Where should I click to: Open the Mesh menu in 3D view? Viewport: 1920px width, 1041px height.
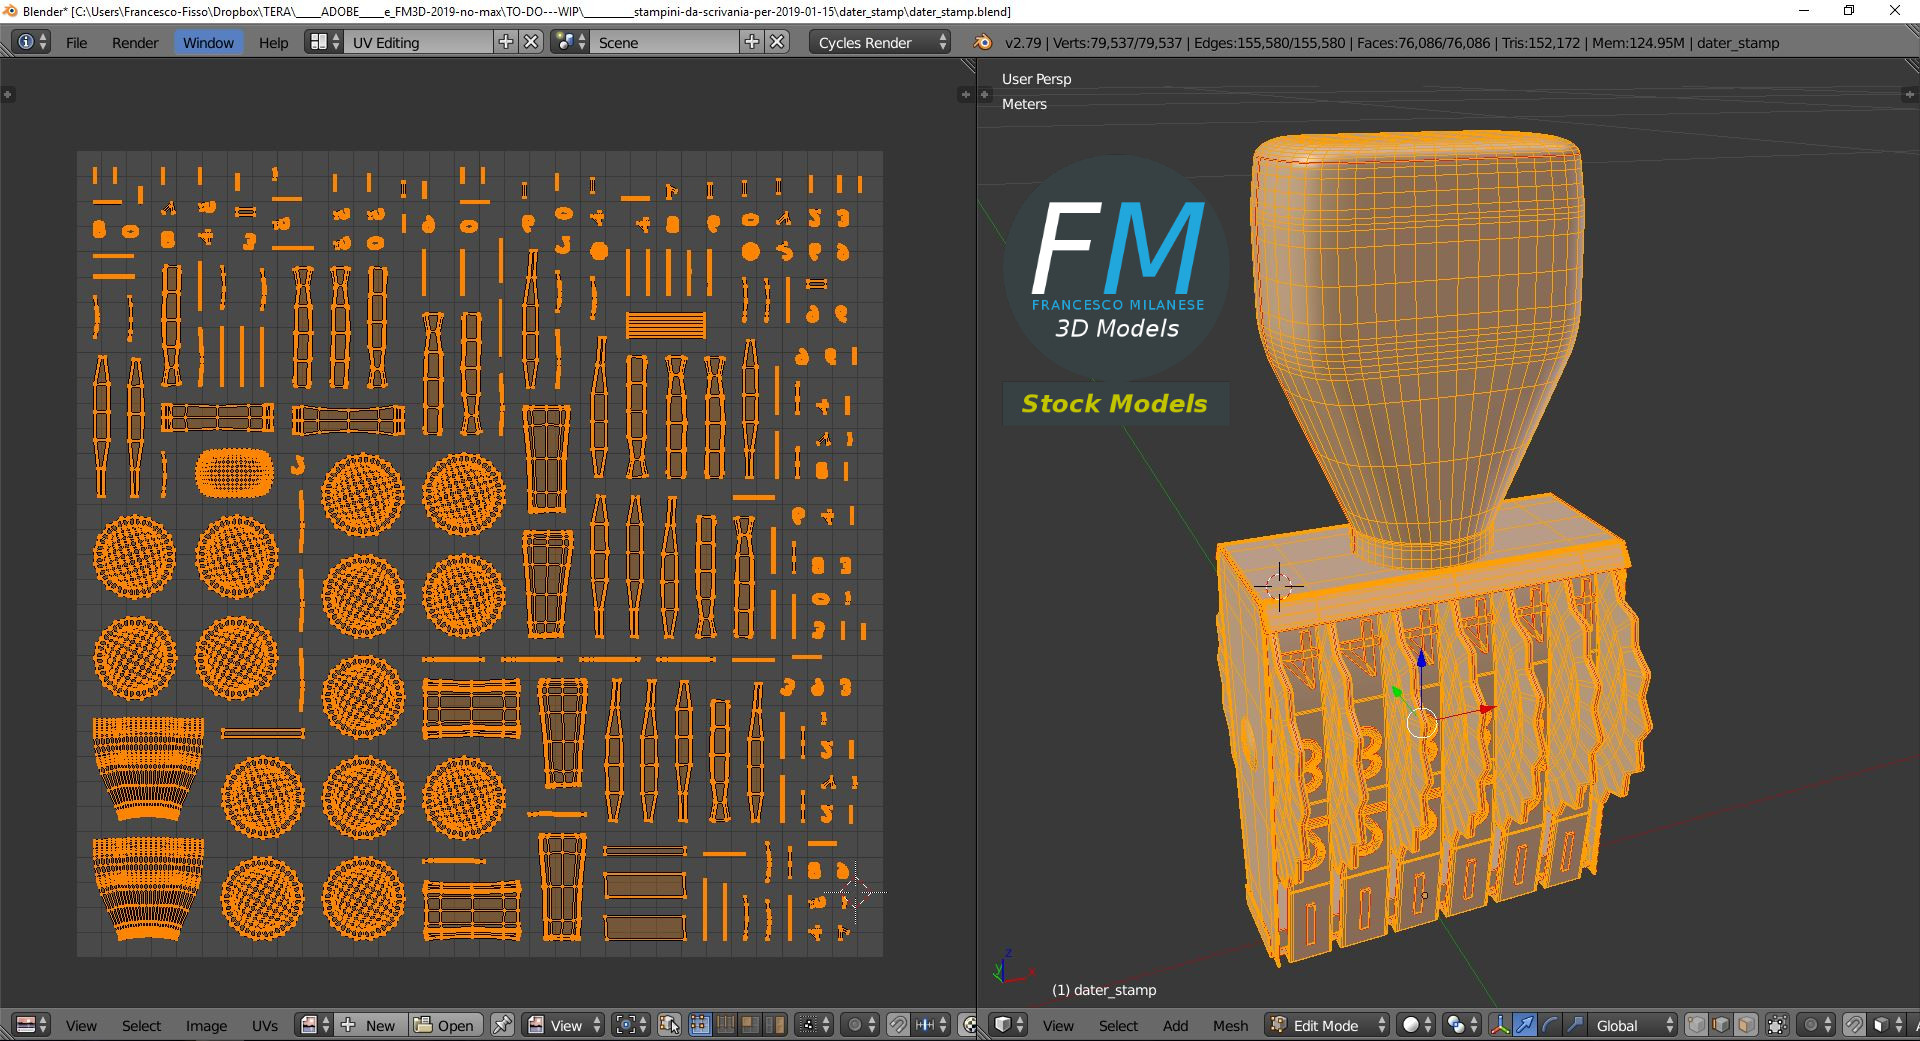point(1230,1025)
